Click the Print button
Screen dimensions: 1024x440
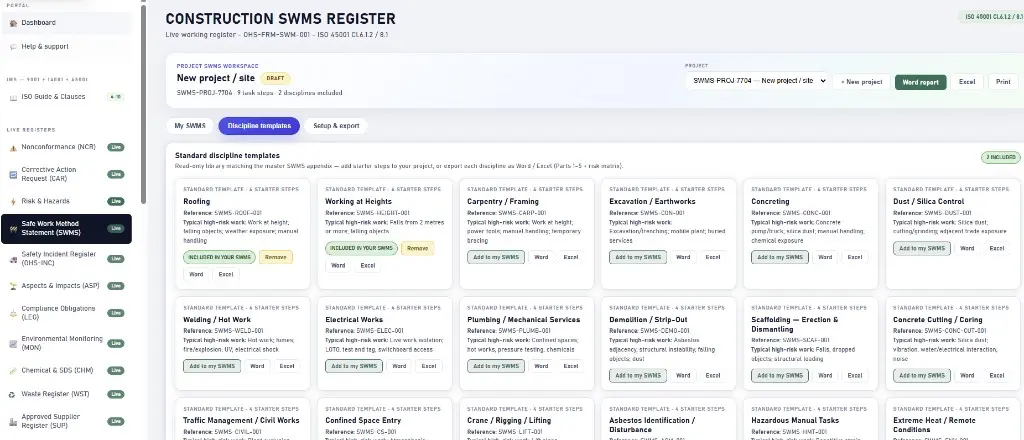coord(1003,82)
